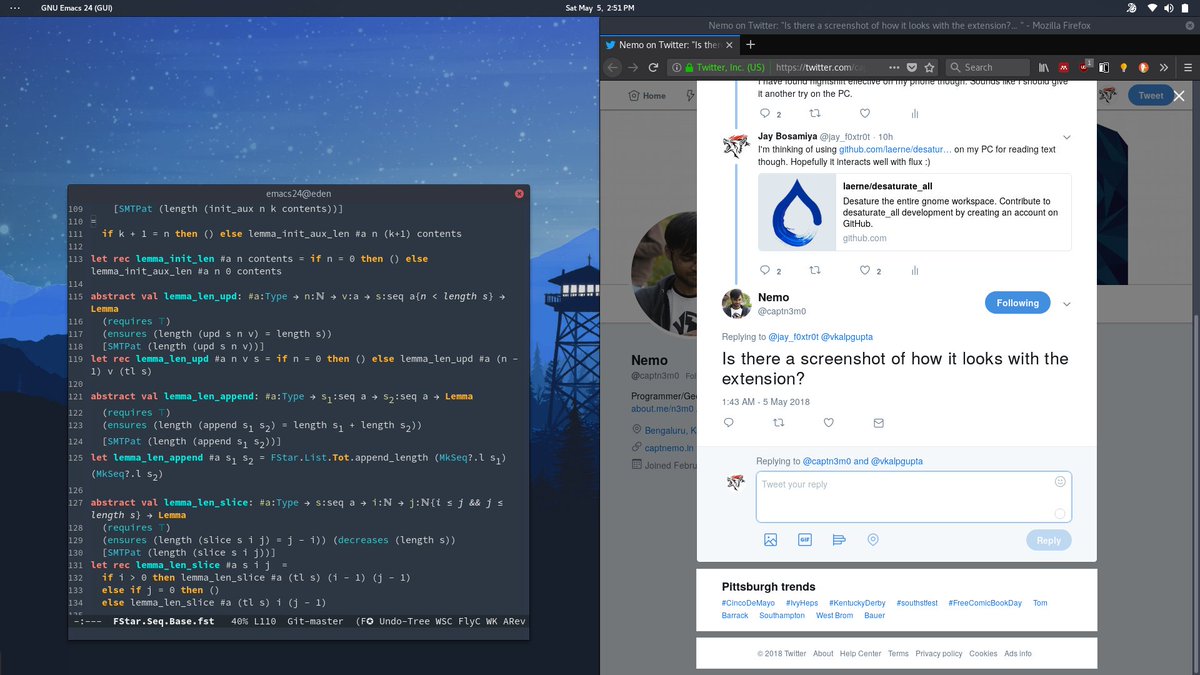Retweet Jay Bosamiya's desaturate tweet
This screenshot has height=675, width=1200.
coord(814,270)
